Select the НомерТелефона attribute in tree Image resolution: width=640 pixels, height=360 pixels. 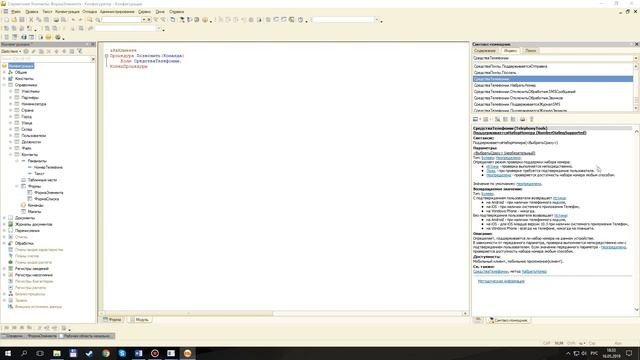coord(48,167)
